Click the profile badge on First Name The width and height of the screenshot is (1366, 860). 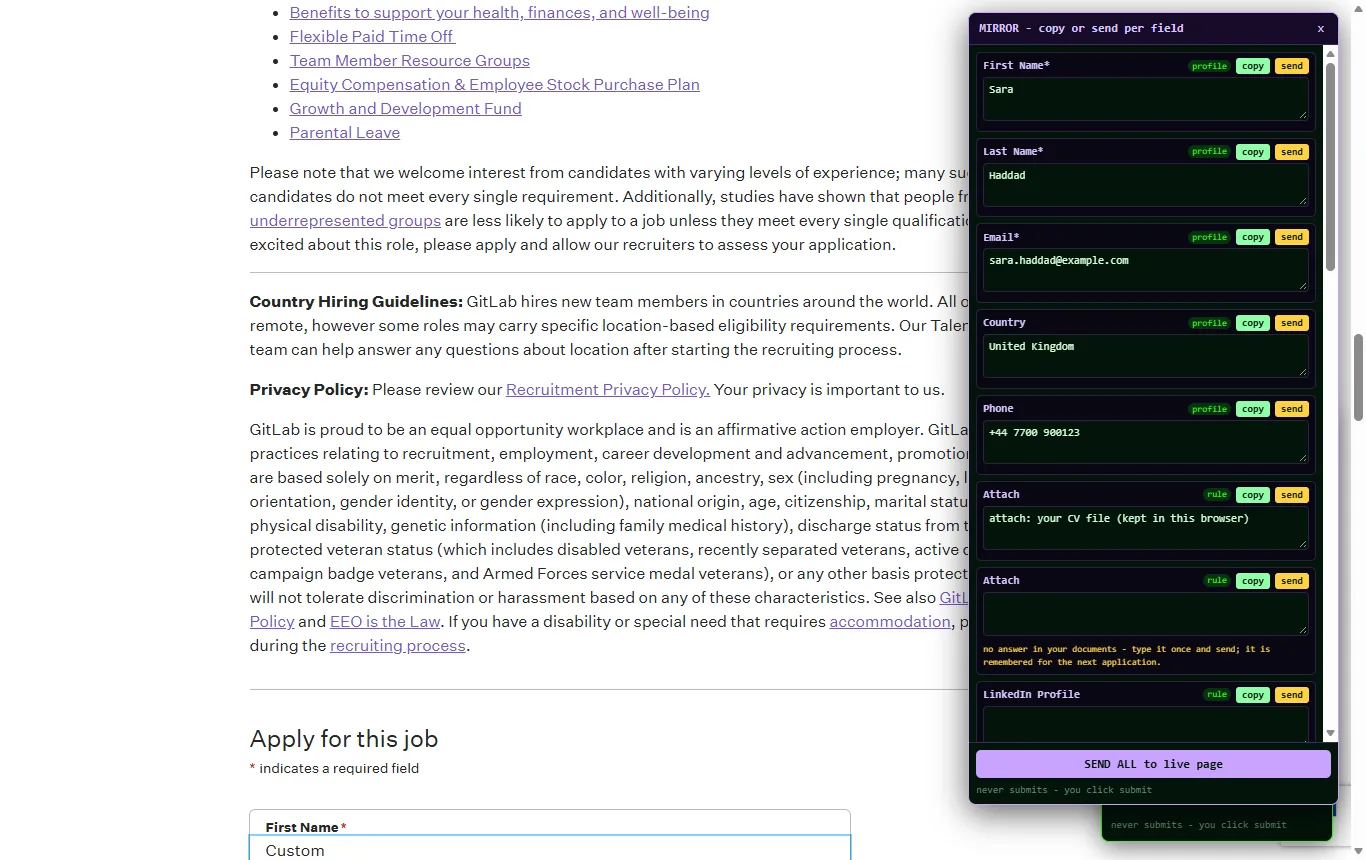pos(1209,66)
